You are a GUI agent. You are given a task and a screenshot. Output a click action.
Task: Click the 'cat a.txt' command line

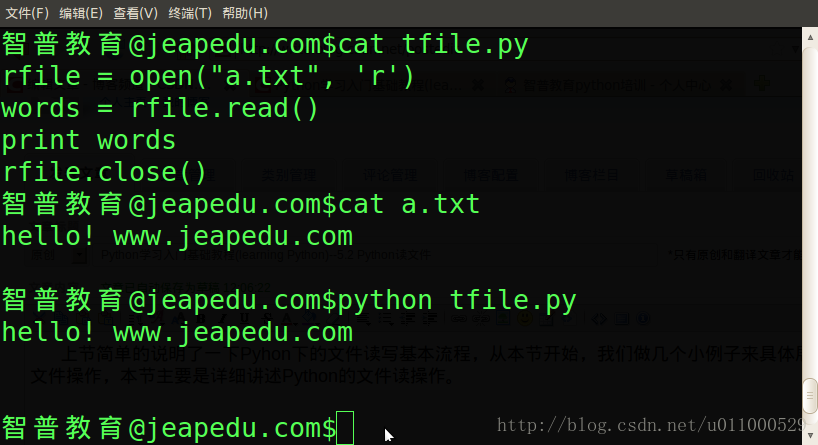point(240,204)
